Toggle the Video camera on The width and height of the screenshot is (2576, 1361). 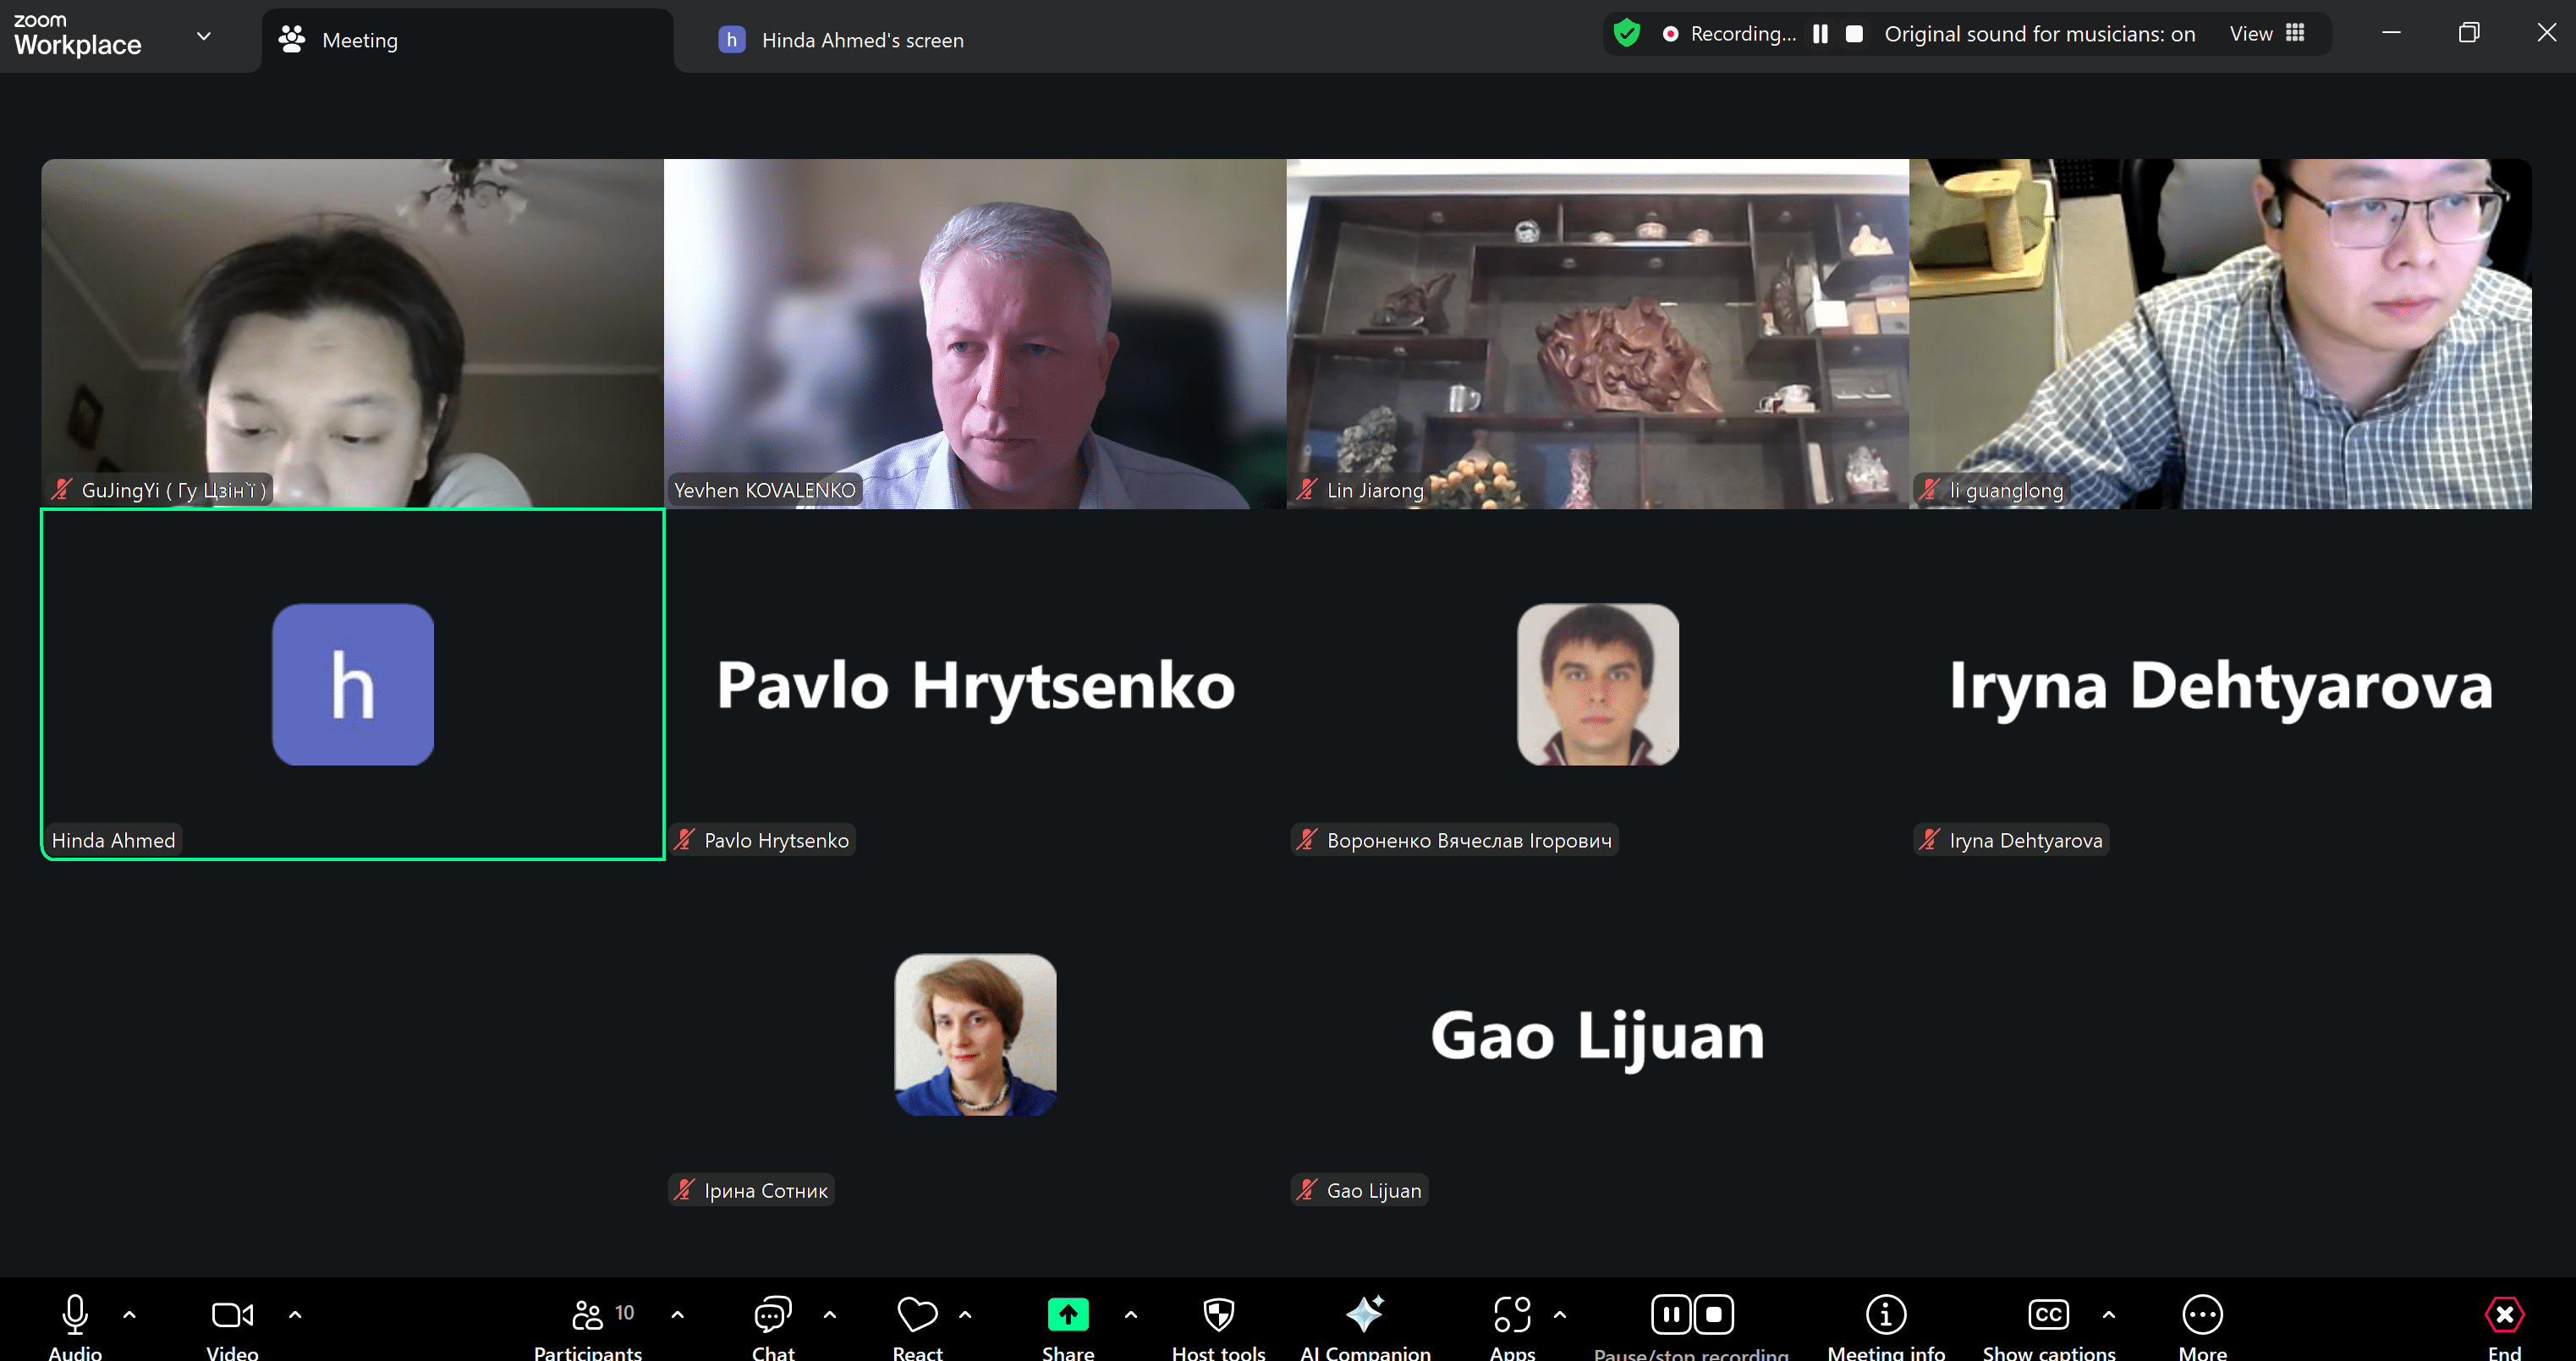(232, 1315)
